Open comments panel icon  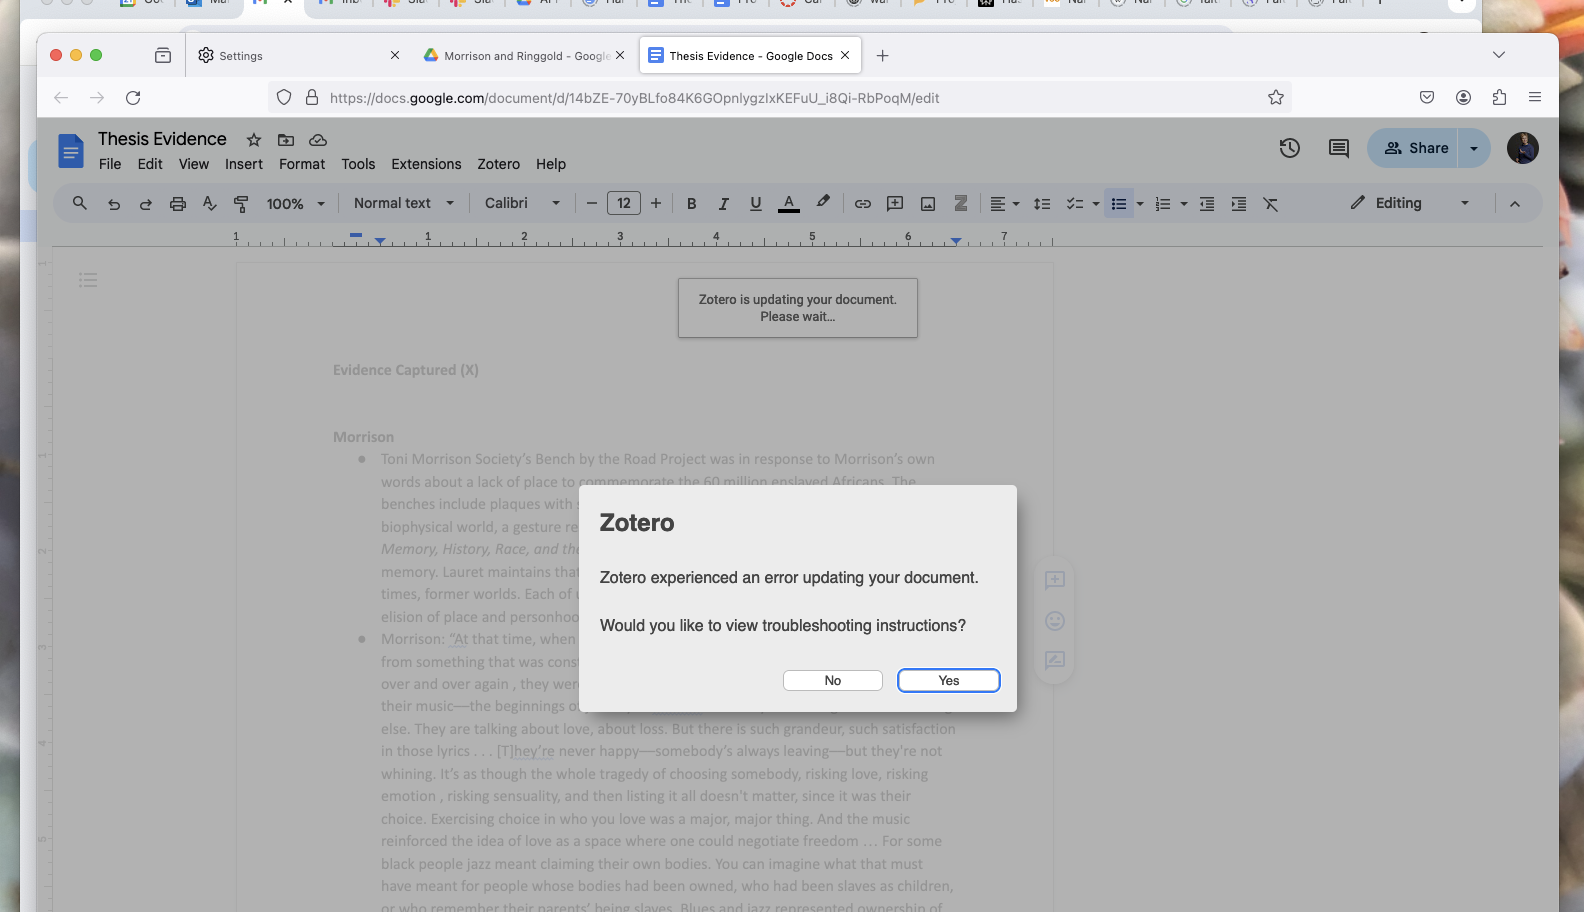tap(1338, 148)
